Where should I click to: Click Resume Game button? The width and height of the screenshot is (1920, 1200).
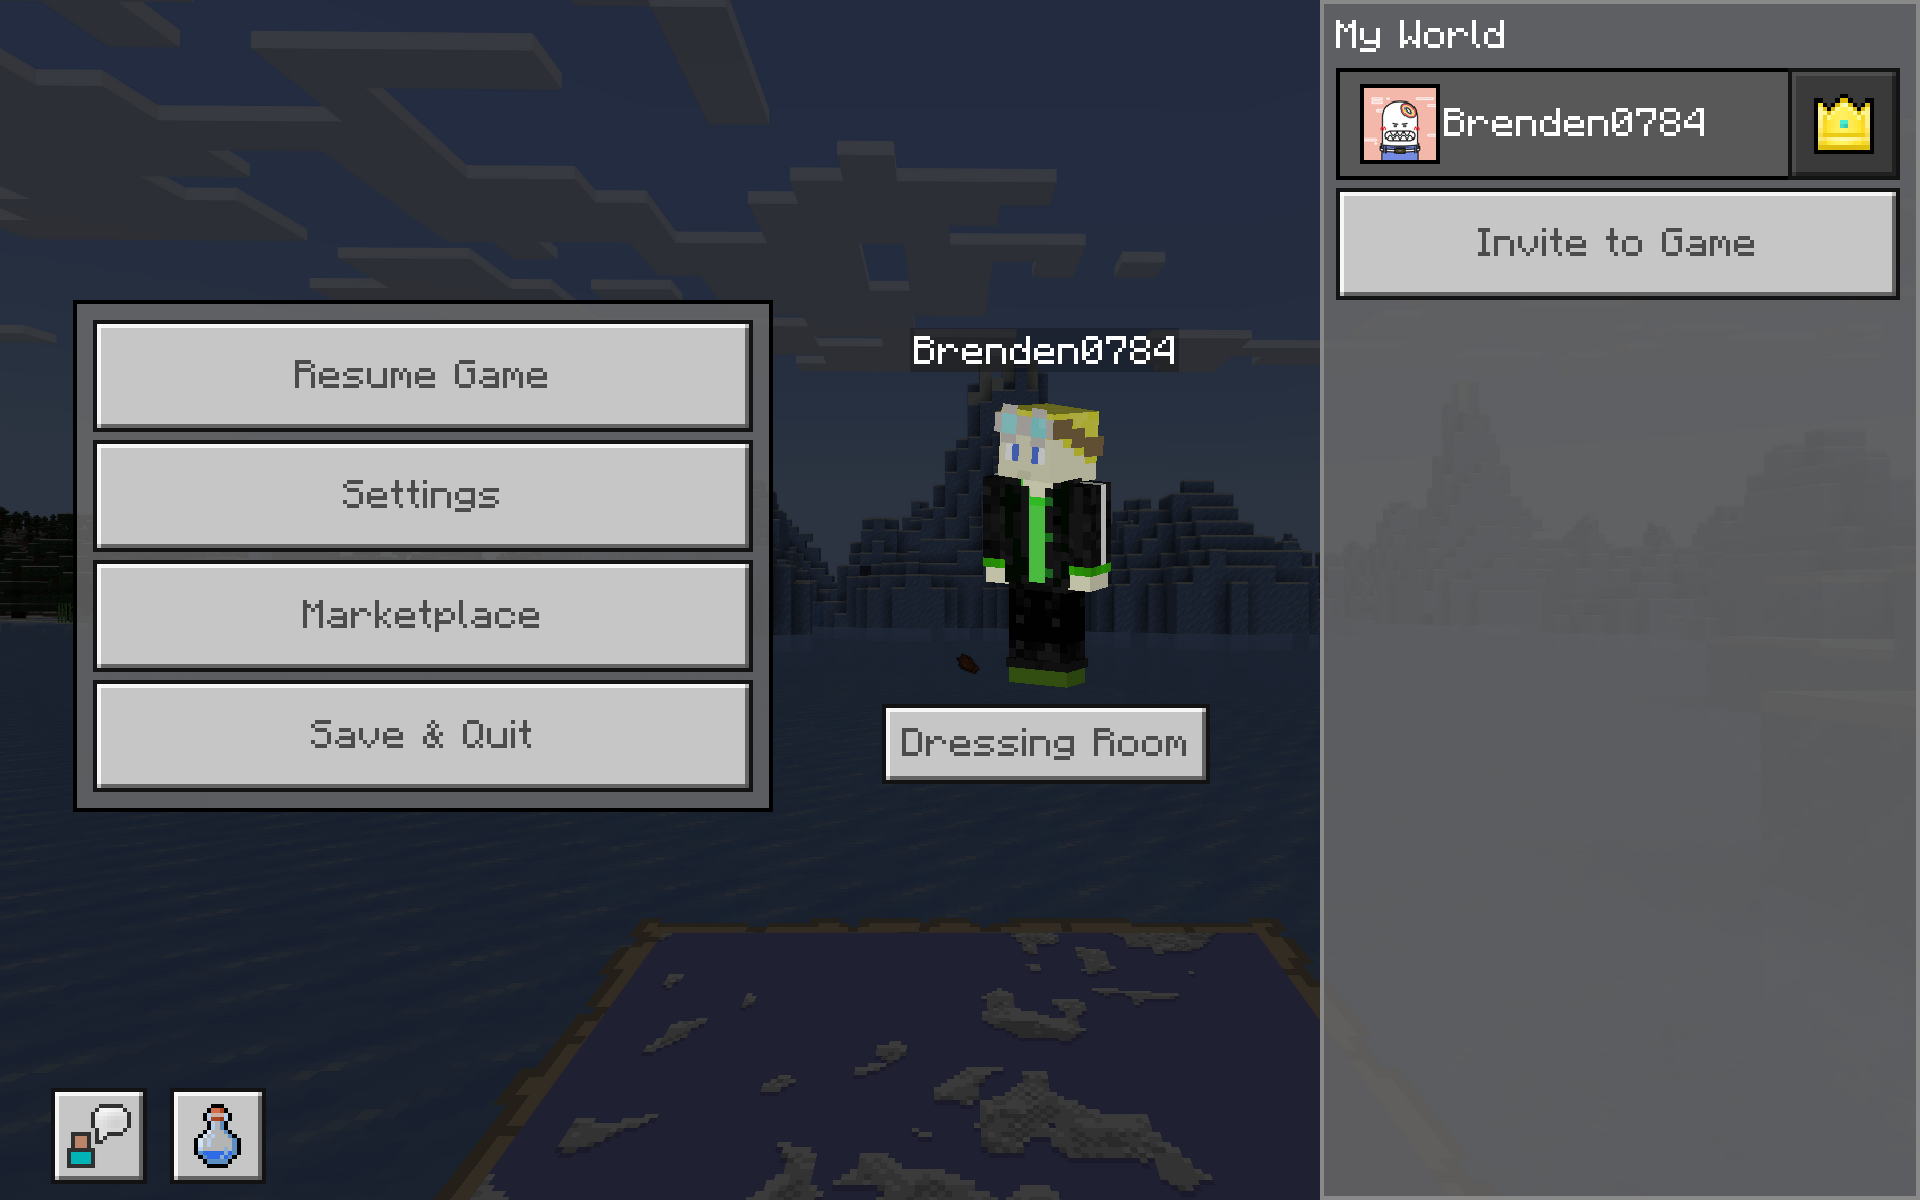click(x=420, y=373)
